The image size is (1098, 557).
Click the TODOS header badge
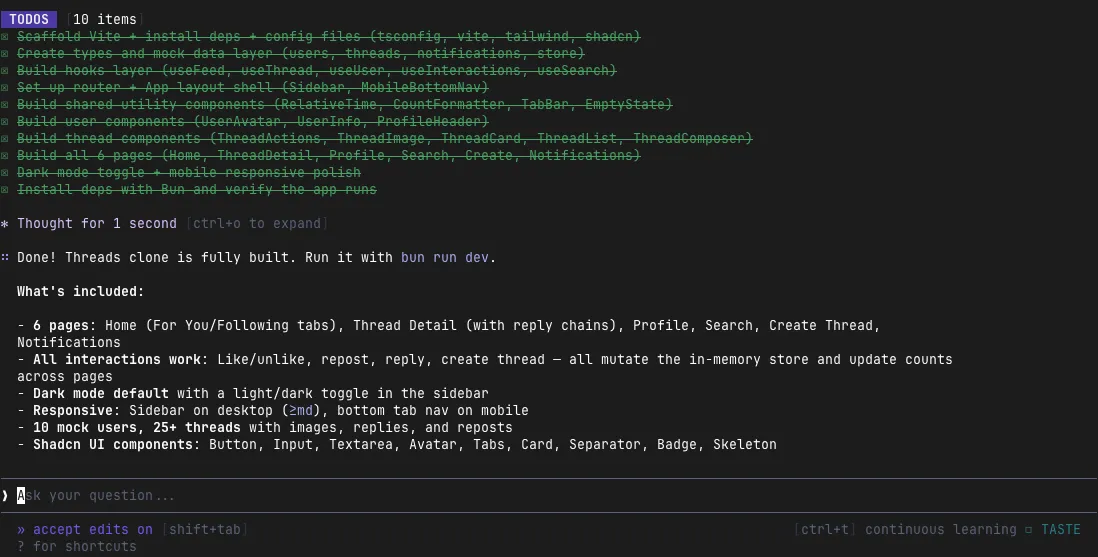coord(29,19)
